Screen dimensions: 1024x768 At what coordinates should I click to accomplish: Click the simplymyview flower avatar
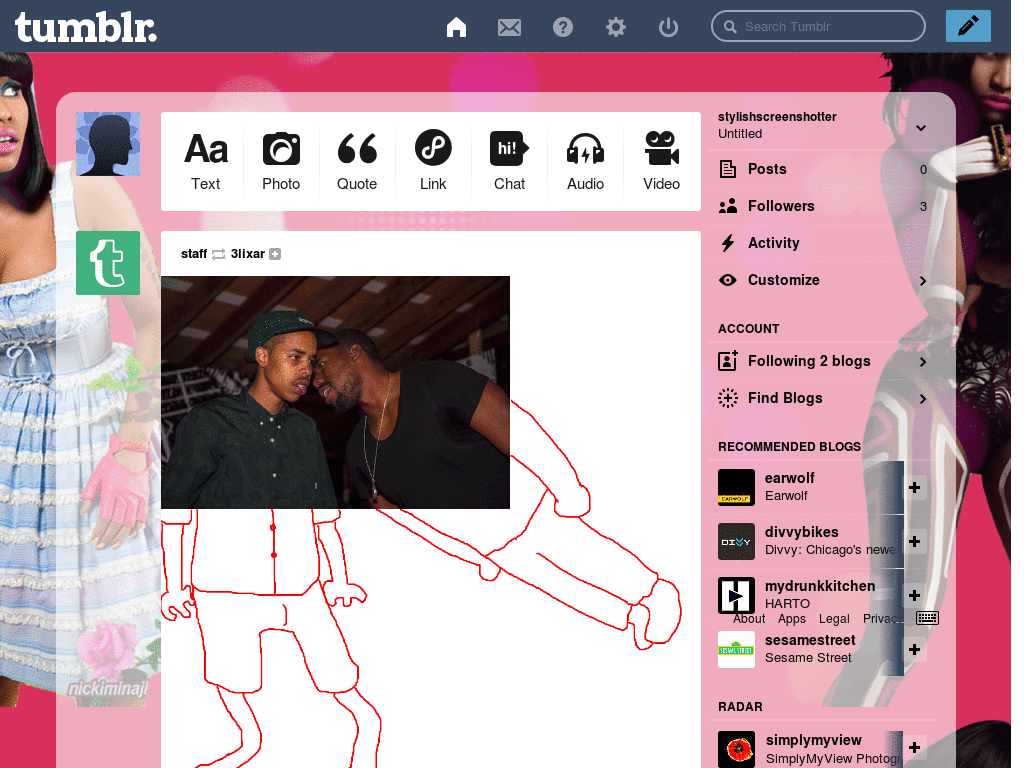[x=736, y=749]
